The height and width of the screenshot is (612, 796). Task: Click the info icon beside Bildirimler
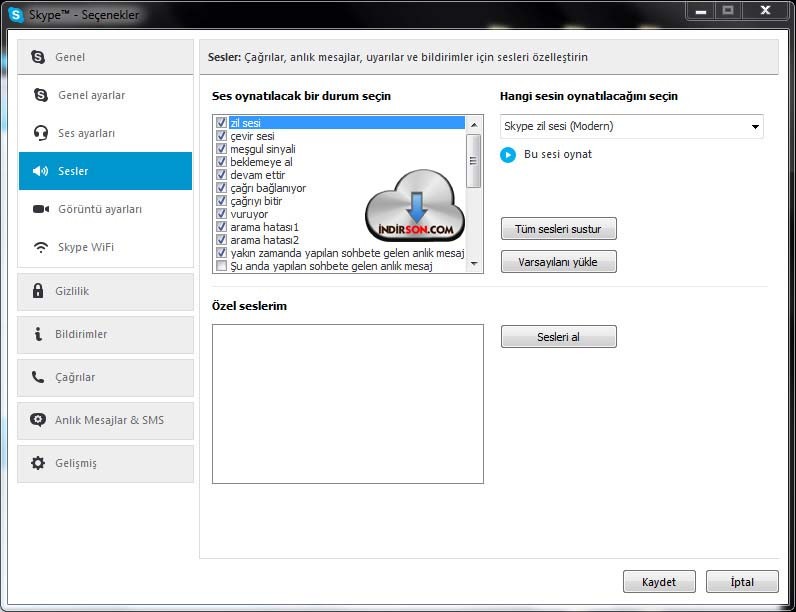(x=38, y=334)
